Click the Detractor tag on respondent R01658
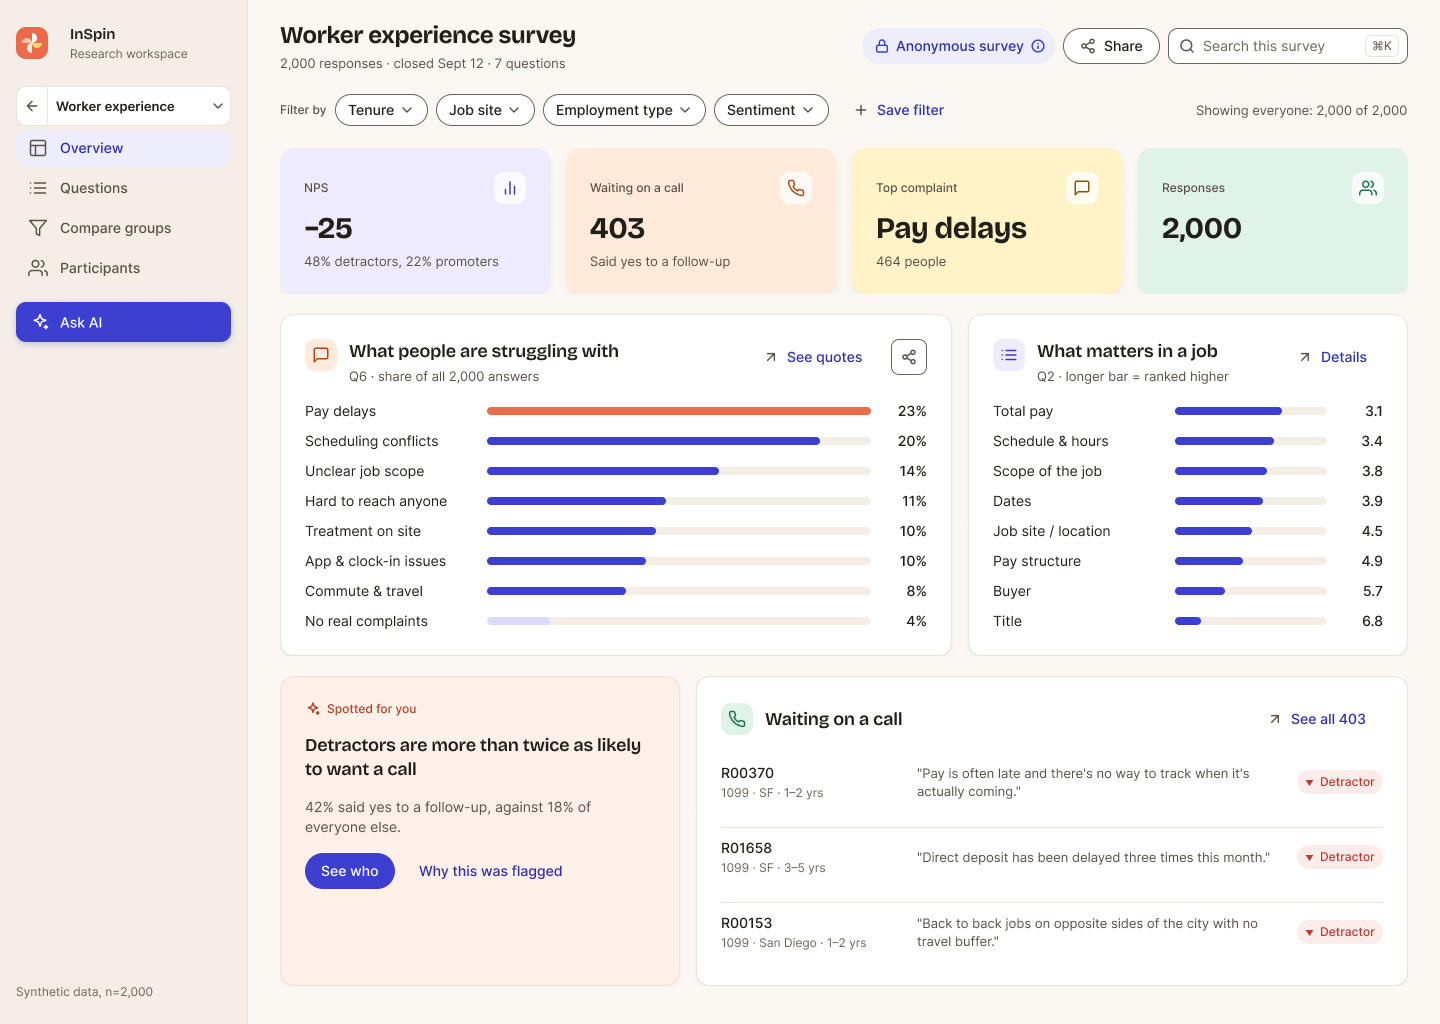1440x1024 pixels. [x=1340, y=857]
